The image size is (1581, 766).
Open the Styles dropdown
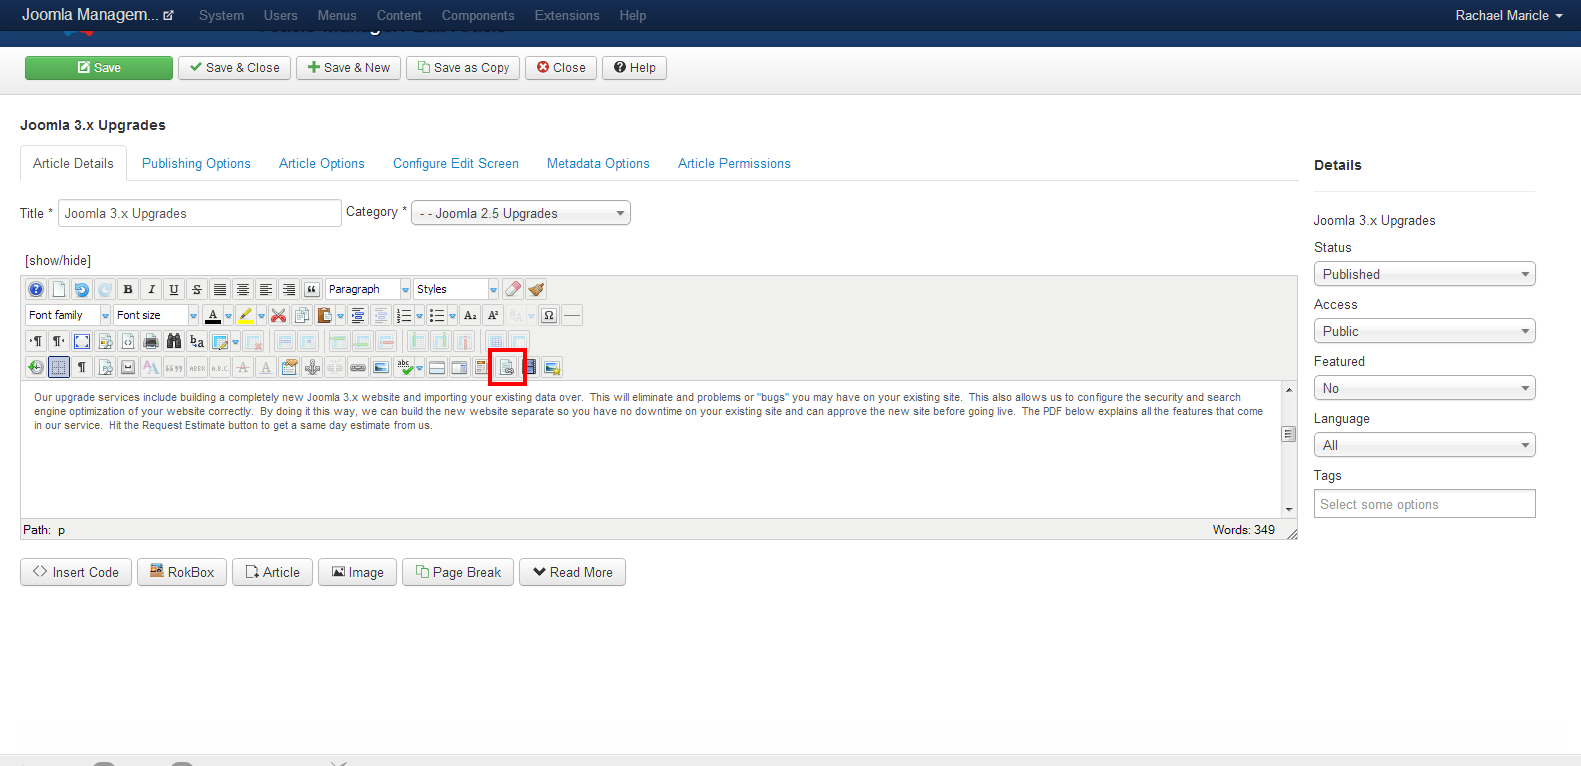point(456,289)
